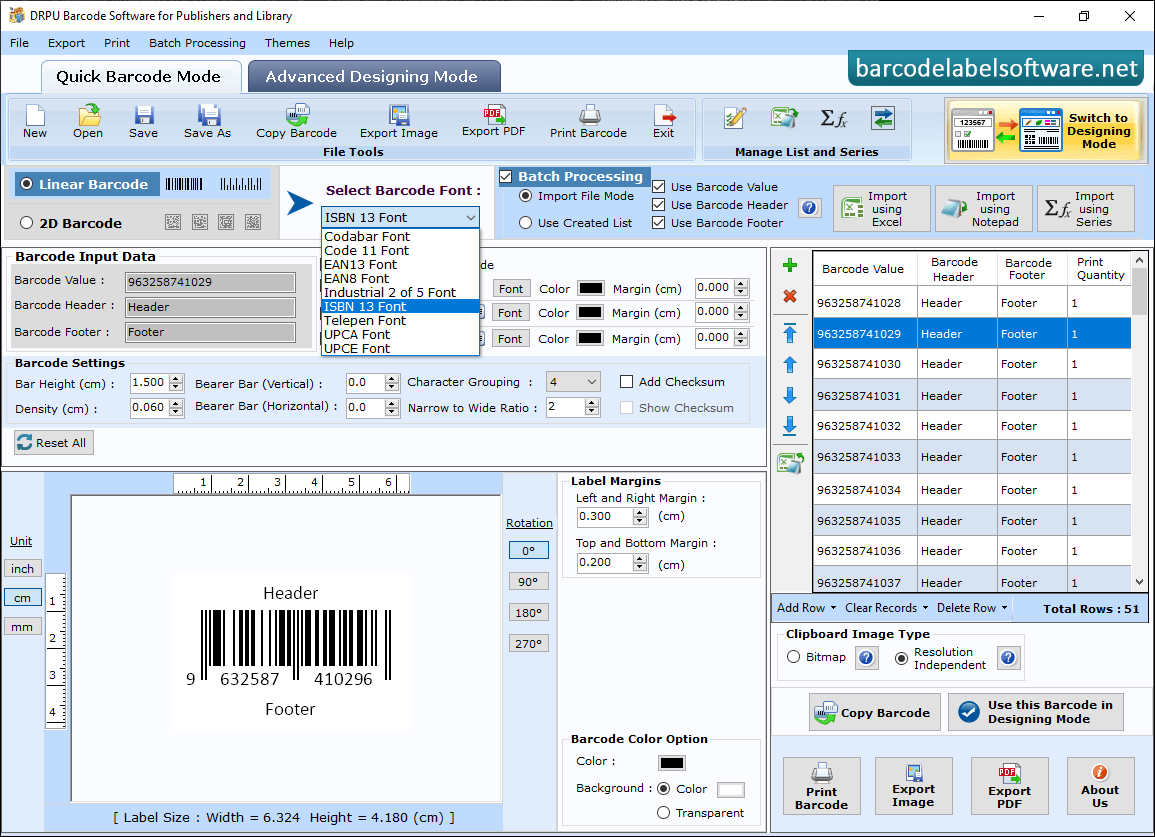Click the Switch to Designing Mode button
1155x837 pixels.
tap(1045, 130)
